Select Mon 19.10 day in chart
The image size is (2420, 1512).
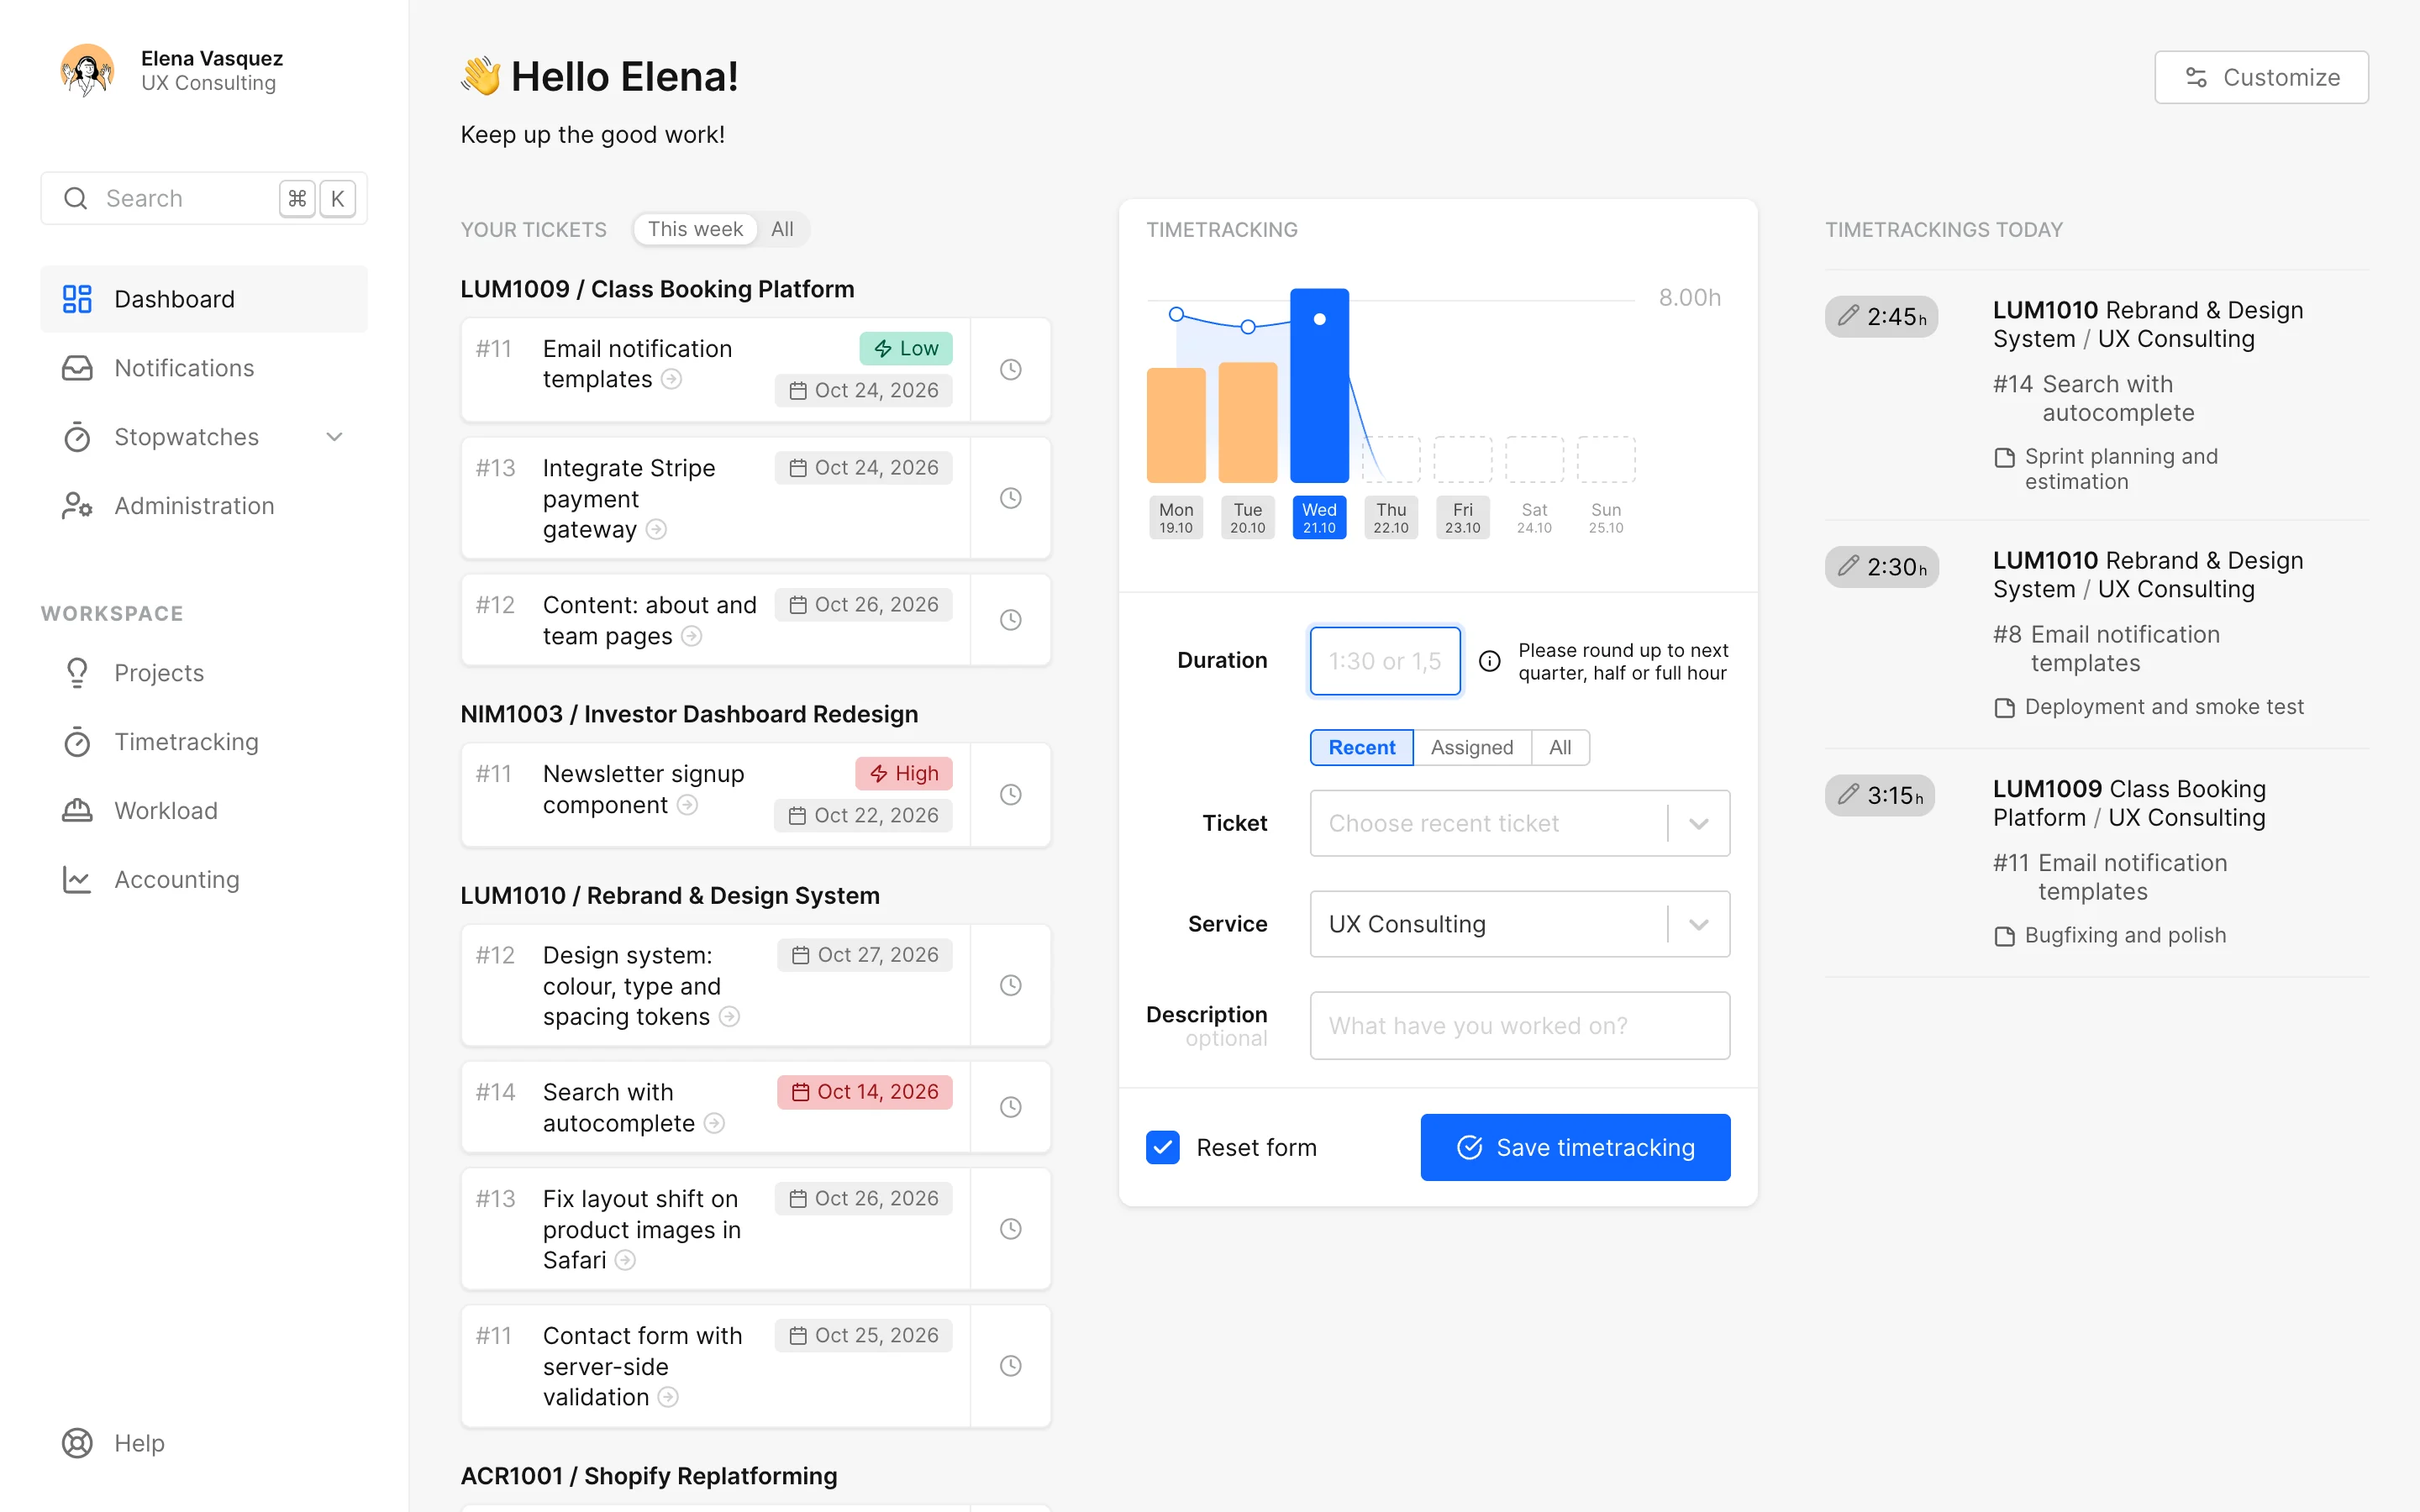[1176, 517]
